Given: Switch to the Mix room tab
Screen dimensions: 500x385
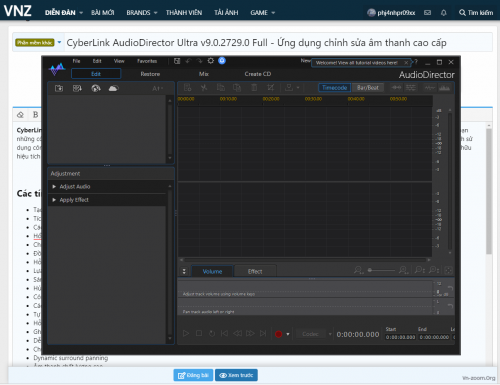Looking at the screenshot, I should click(x=204, y=74).
